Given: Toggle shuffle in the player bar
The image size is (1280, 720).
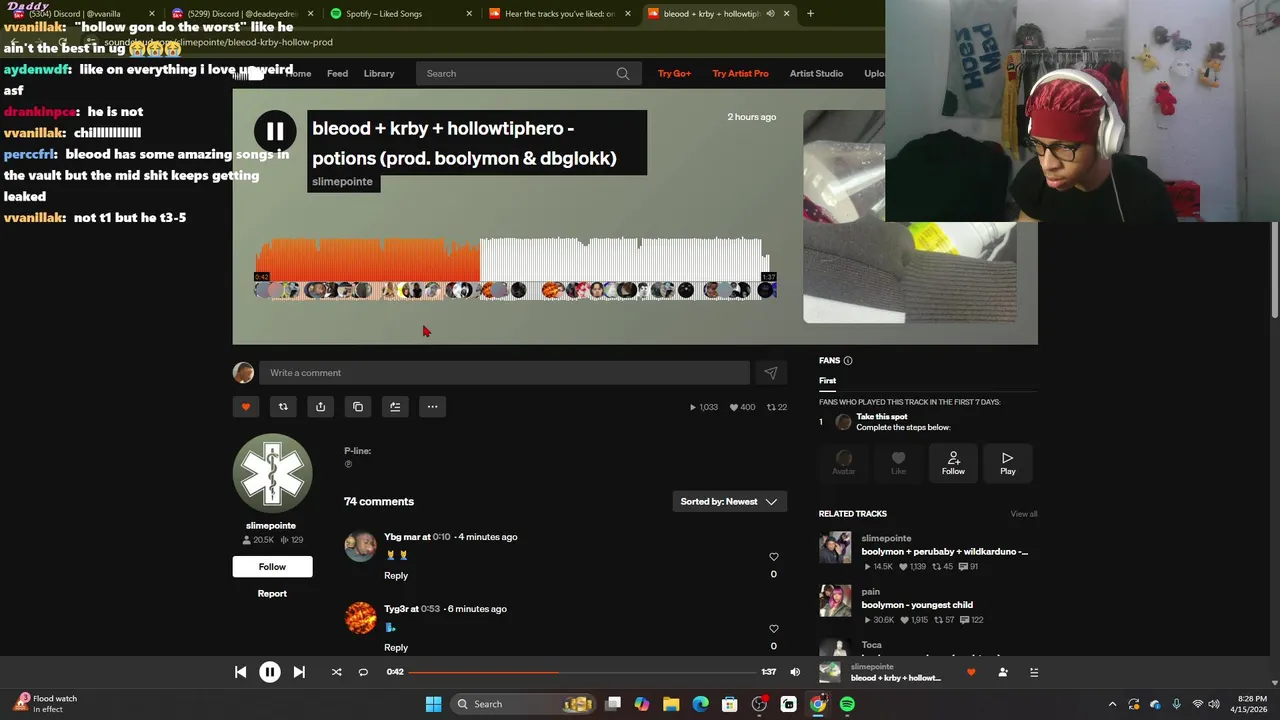Looking at the screenshot, I should pyautogui.click(x=336, y=672).
